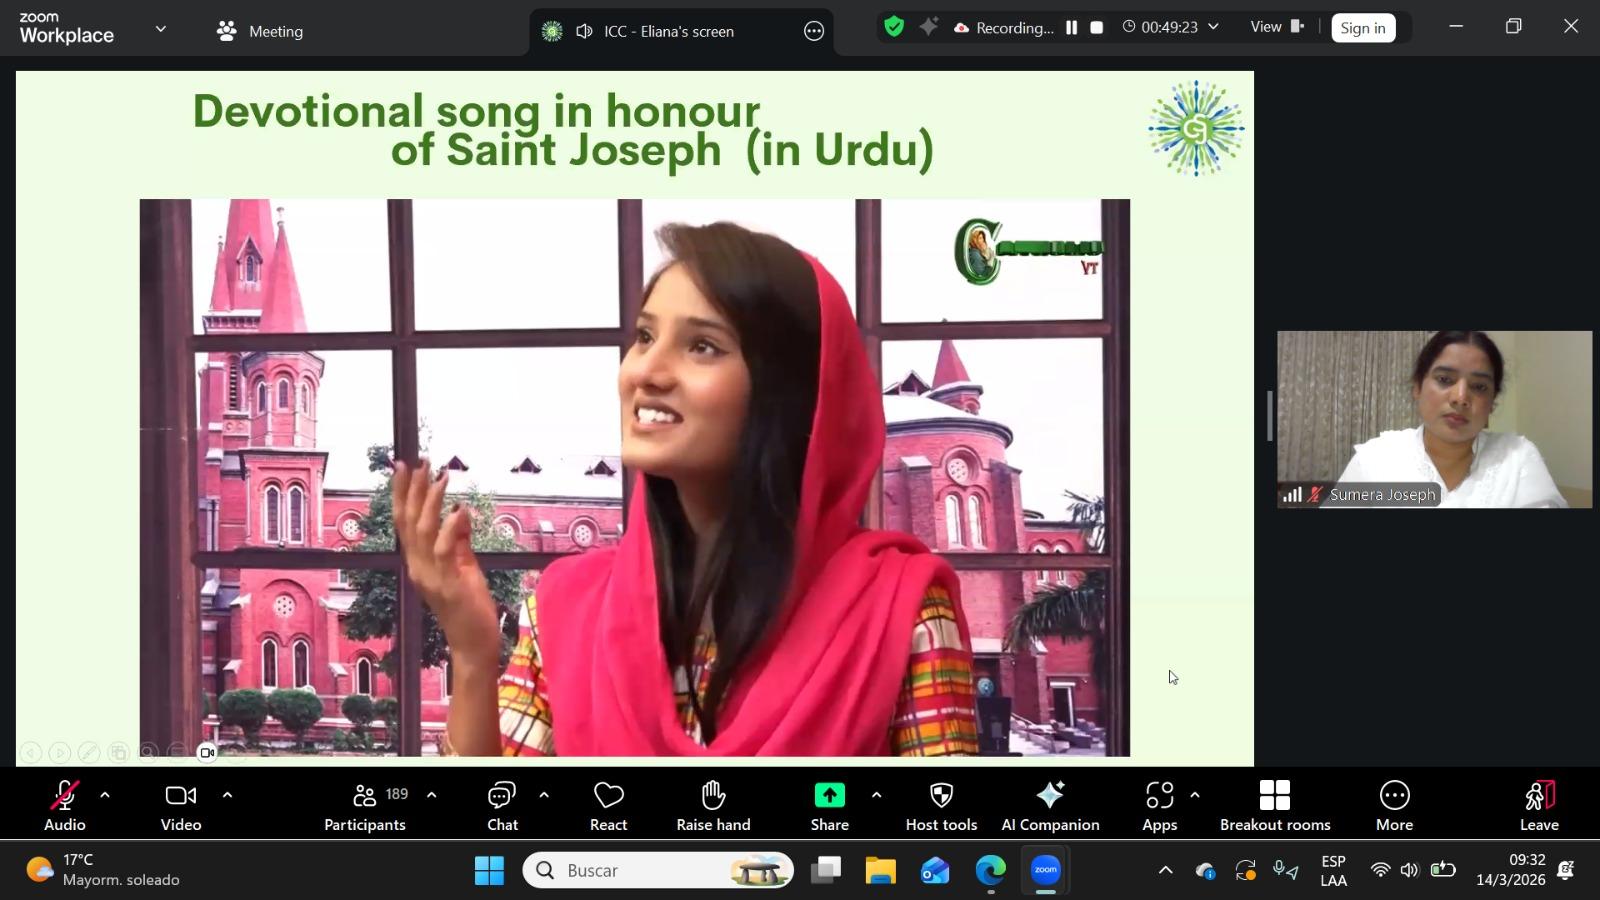Click the Raise hand icon
This screenshot has width=1600, height=900.
coord(713,806)
